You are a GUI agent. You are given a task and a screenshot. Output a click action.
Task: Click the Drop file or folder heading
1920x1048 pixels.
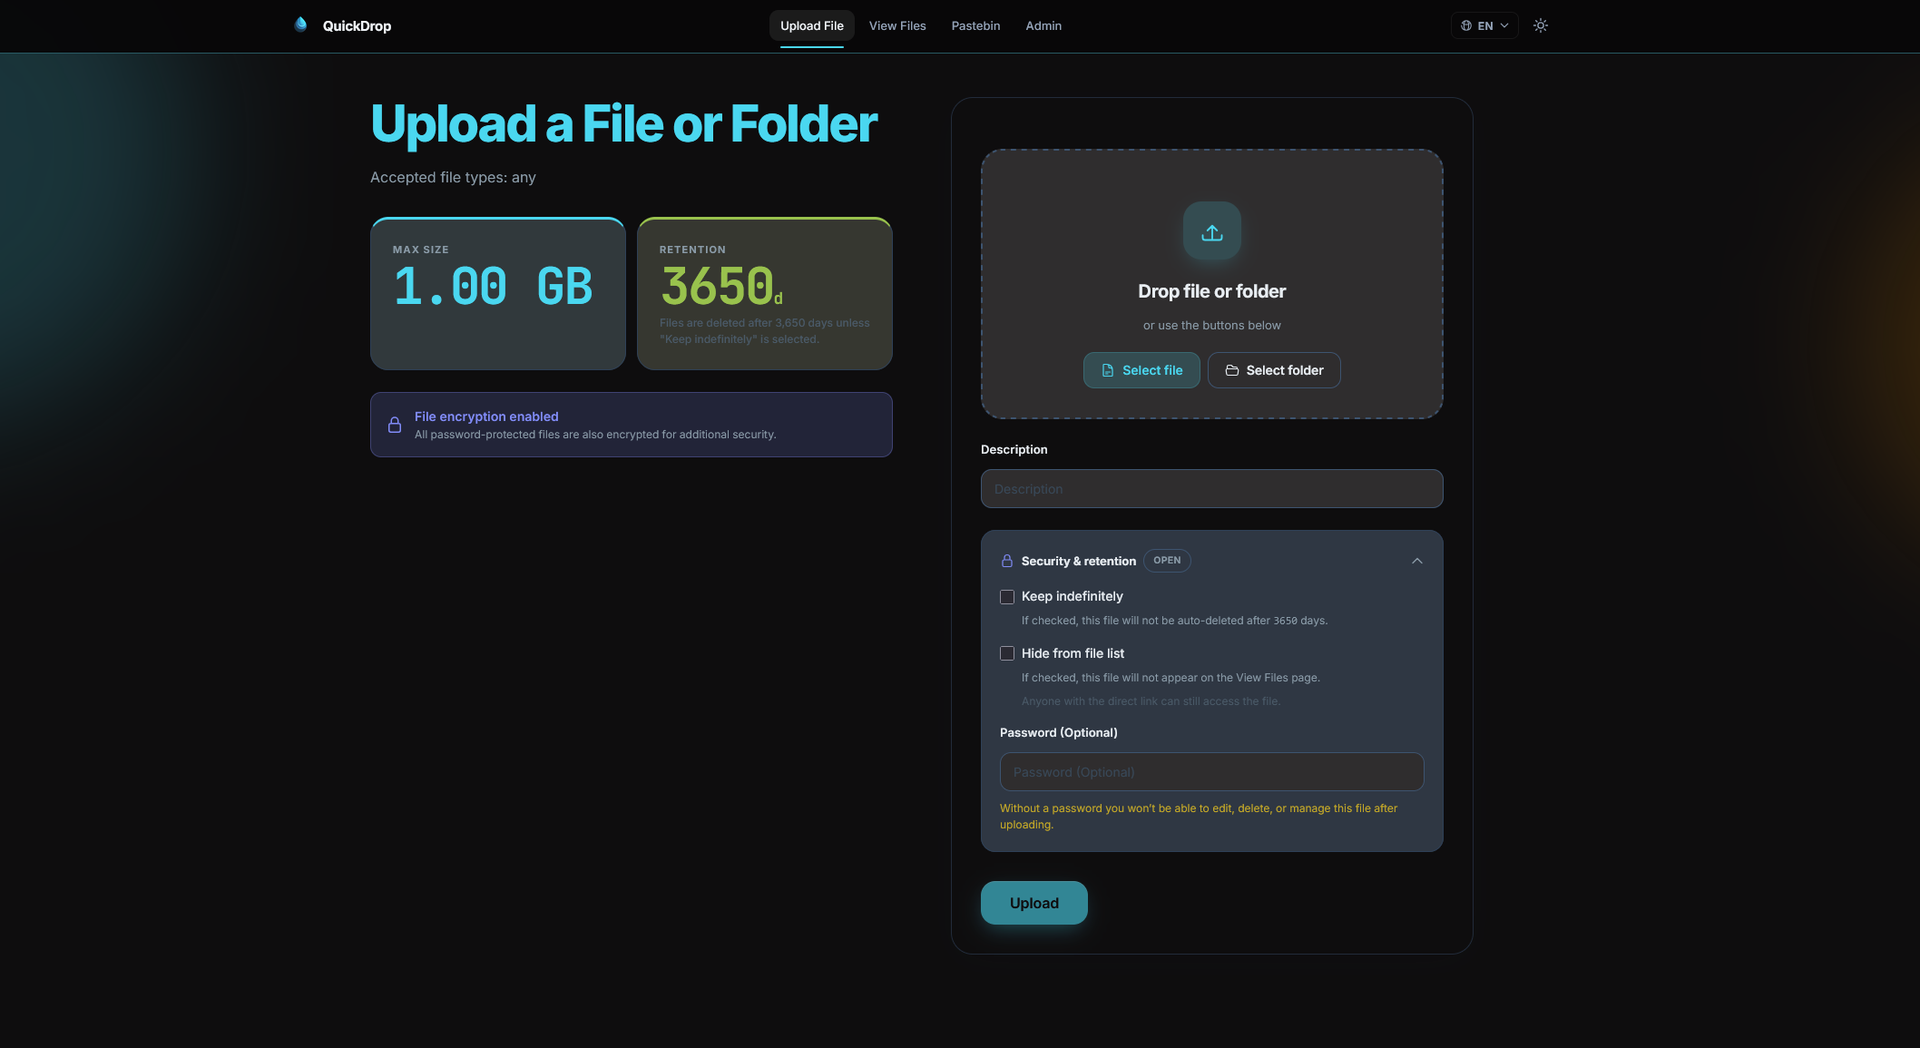point(1212,291)
